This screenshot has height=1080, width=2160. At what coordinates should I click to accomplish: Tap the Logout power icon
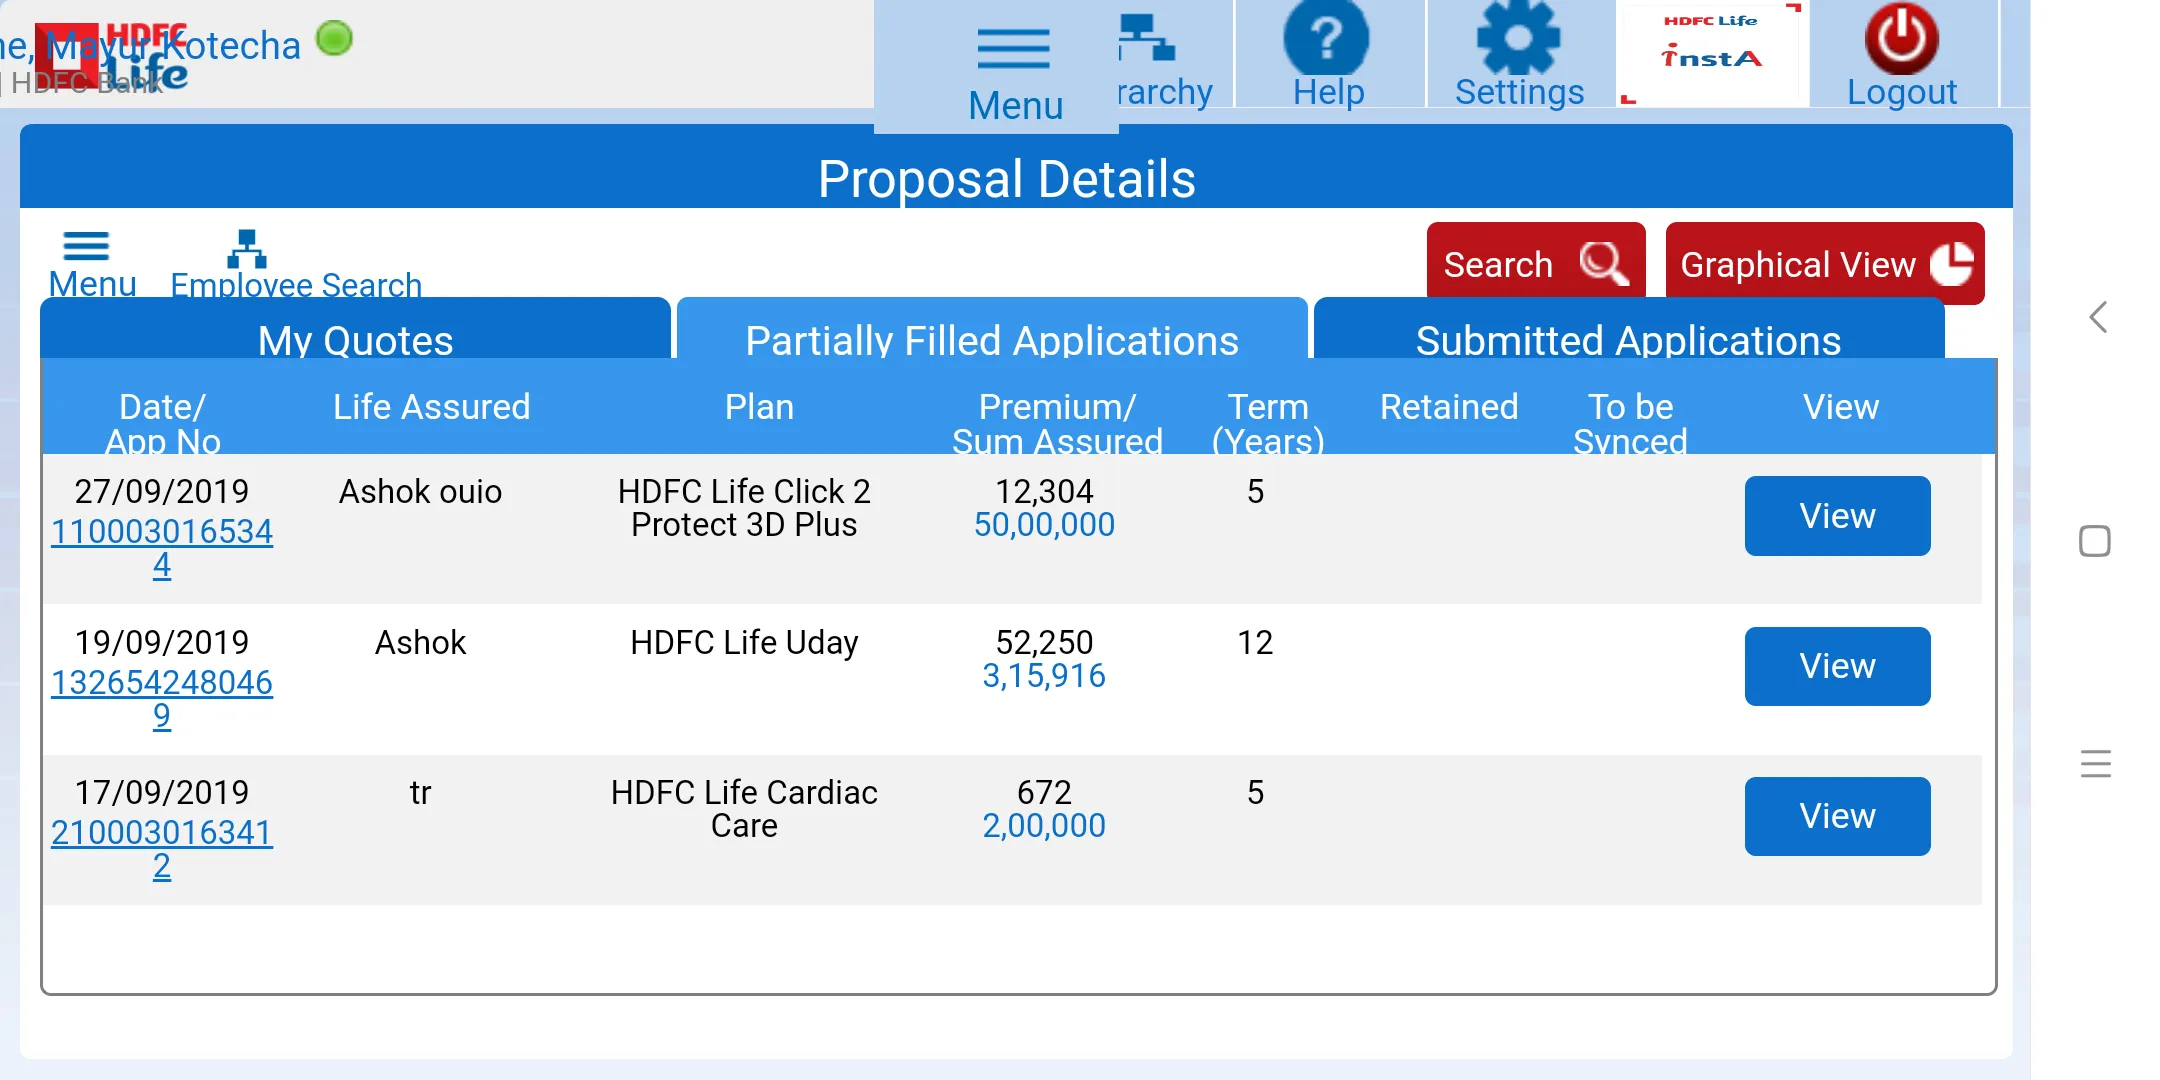coord(1901,39)
